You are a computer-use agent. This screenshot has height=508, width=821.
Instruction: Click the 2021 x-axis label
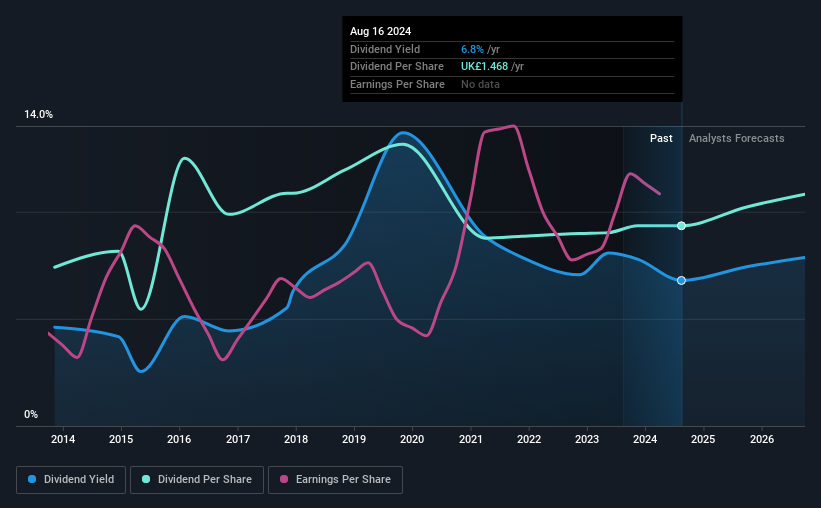point(471,439)
